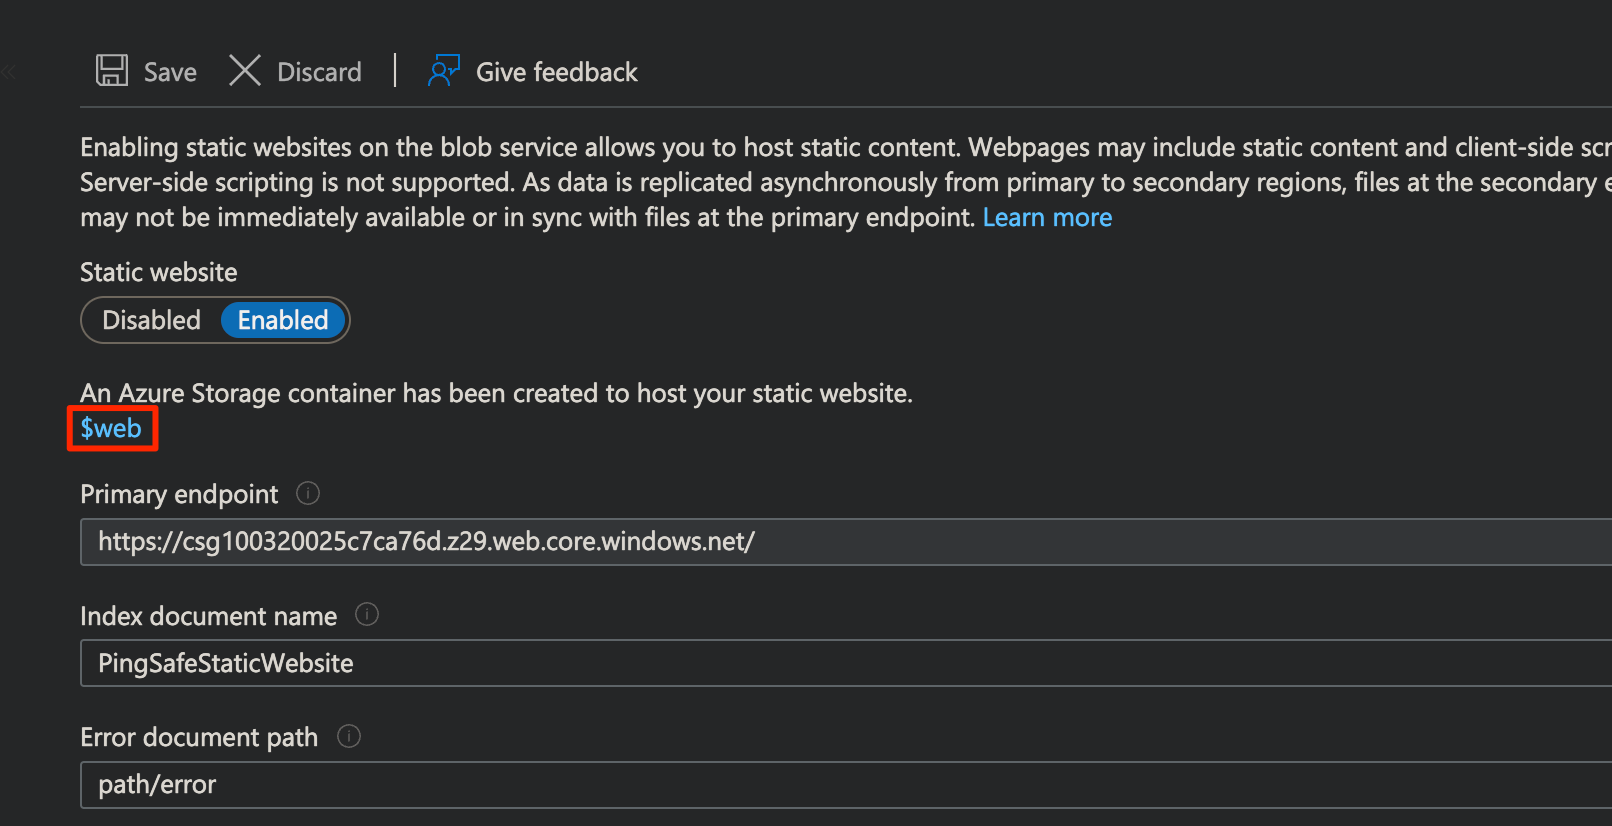Image resolution: width=1612 pixels, height=826 pixels.
Task: Click the Discard X icon
Action: pos(245,71)
